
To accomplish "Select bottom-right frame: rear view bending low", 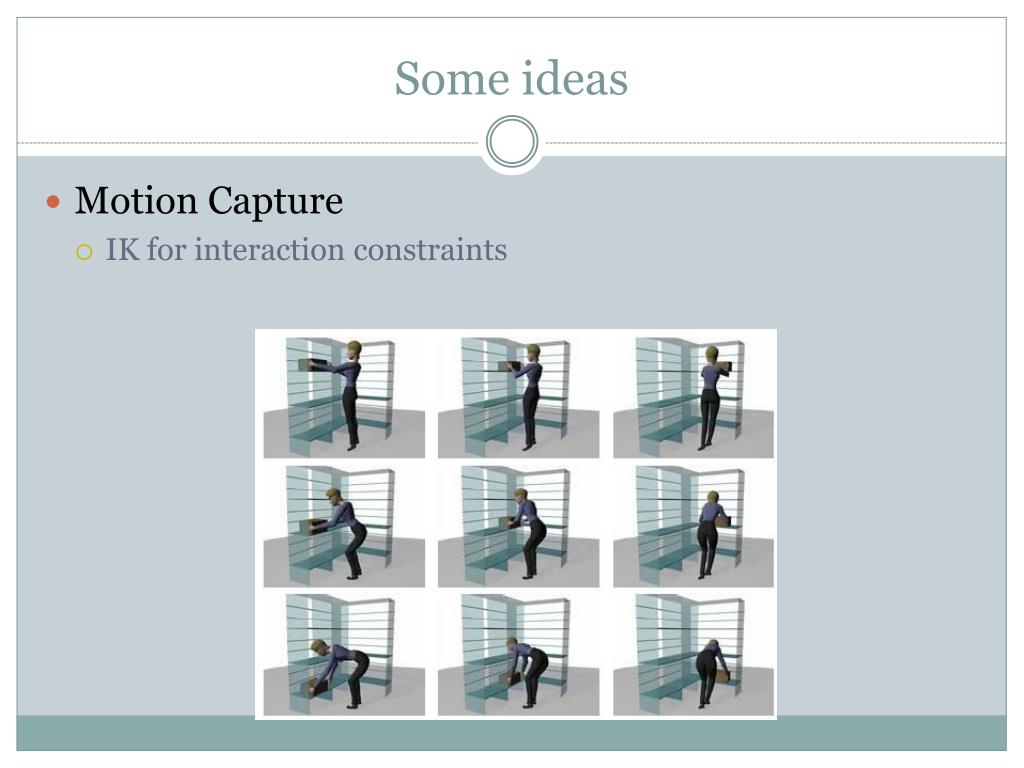I will coord(693,654).
